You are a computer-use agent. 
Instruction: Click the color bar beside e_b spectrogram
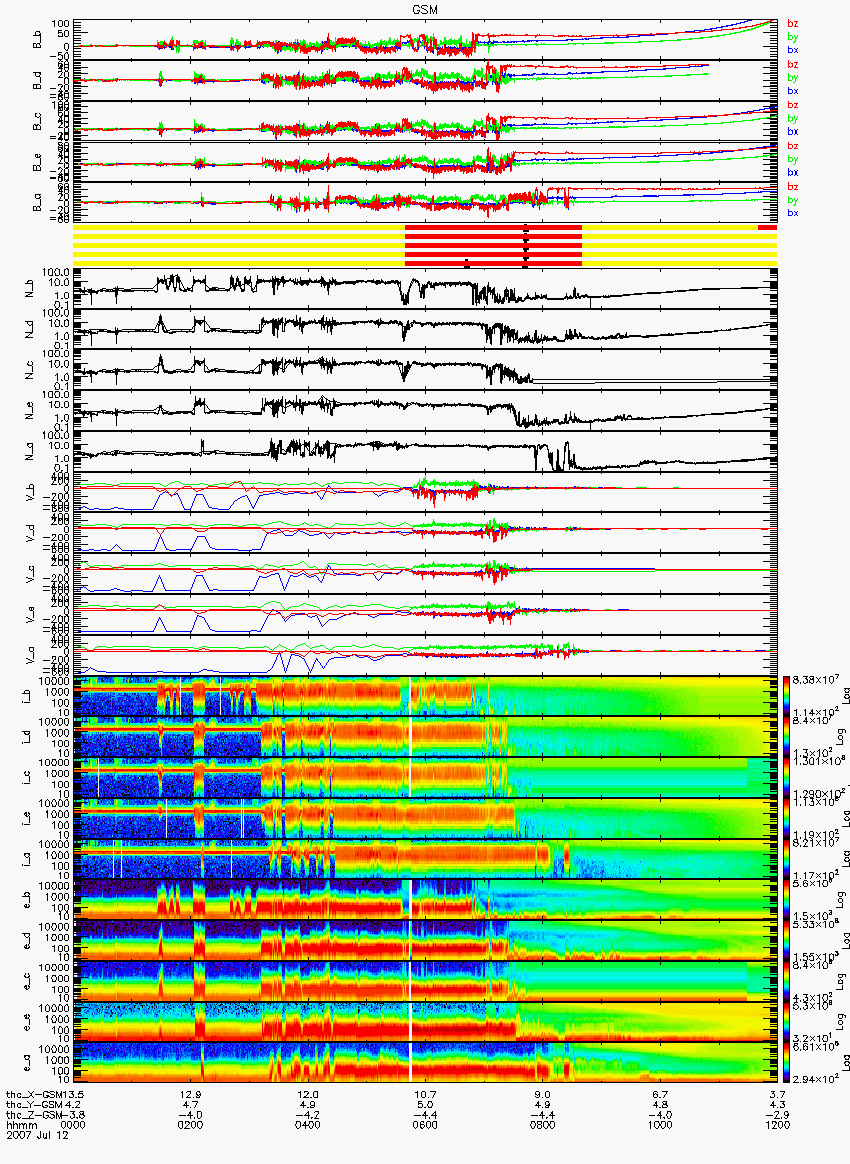click(x=788, y=900)
